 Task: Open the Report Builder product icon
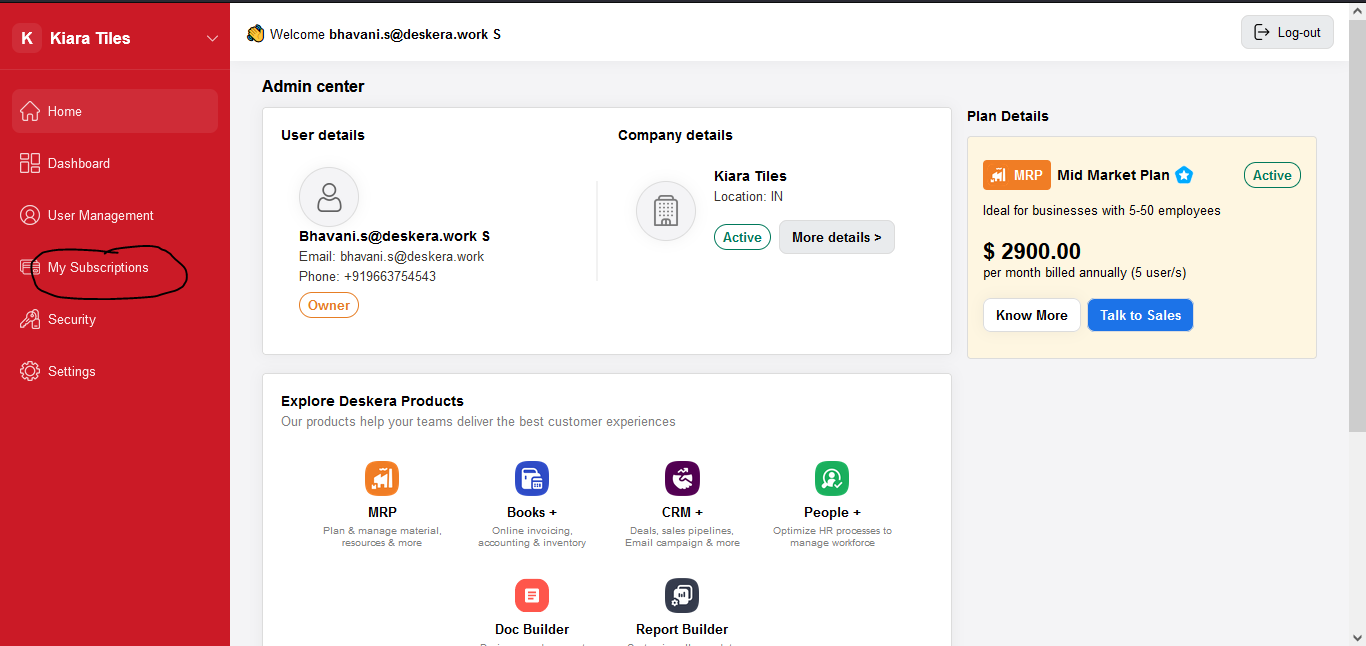(x=682, y=595)
